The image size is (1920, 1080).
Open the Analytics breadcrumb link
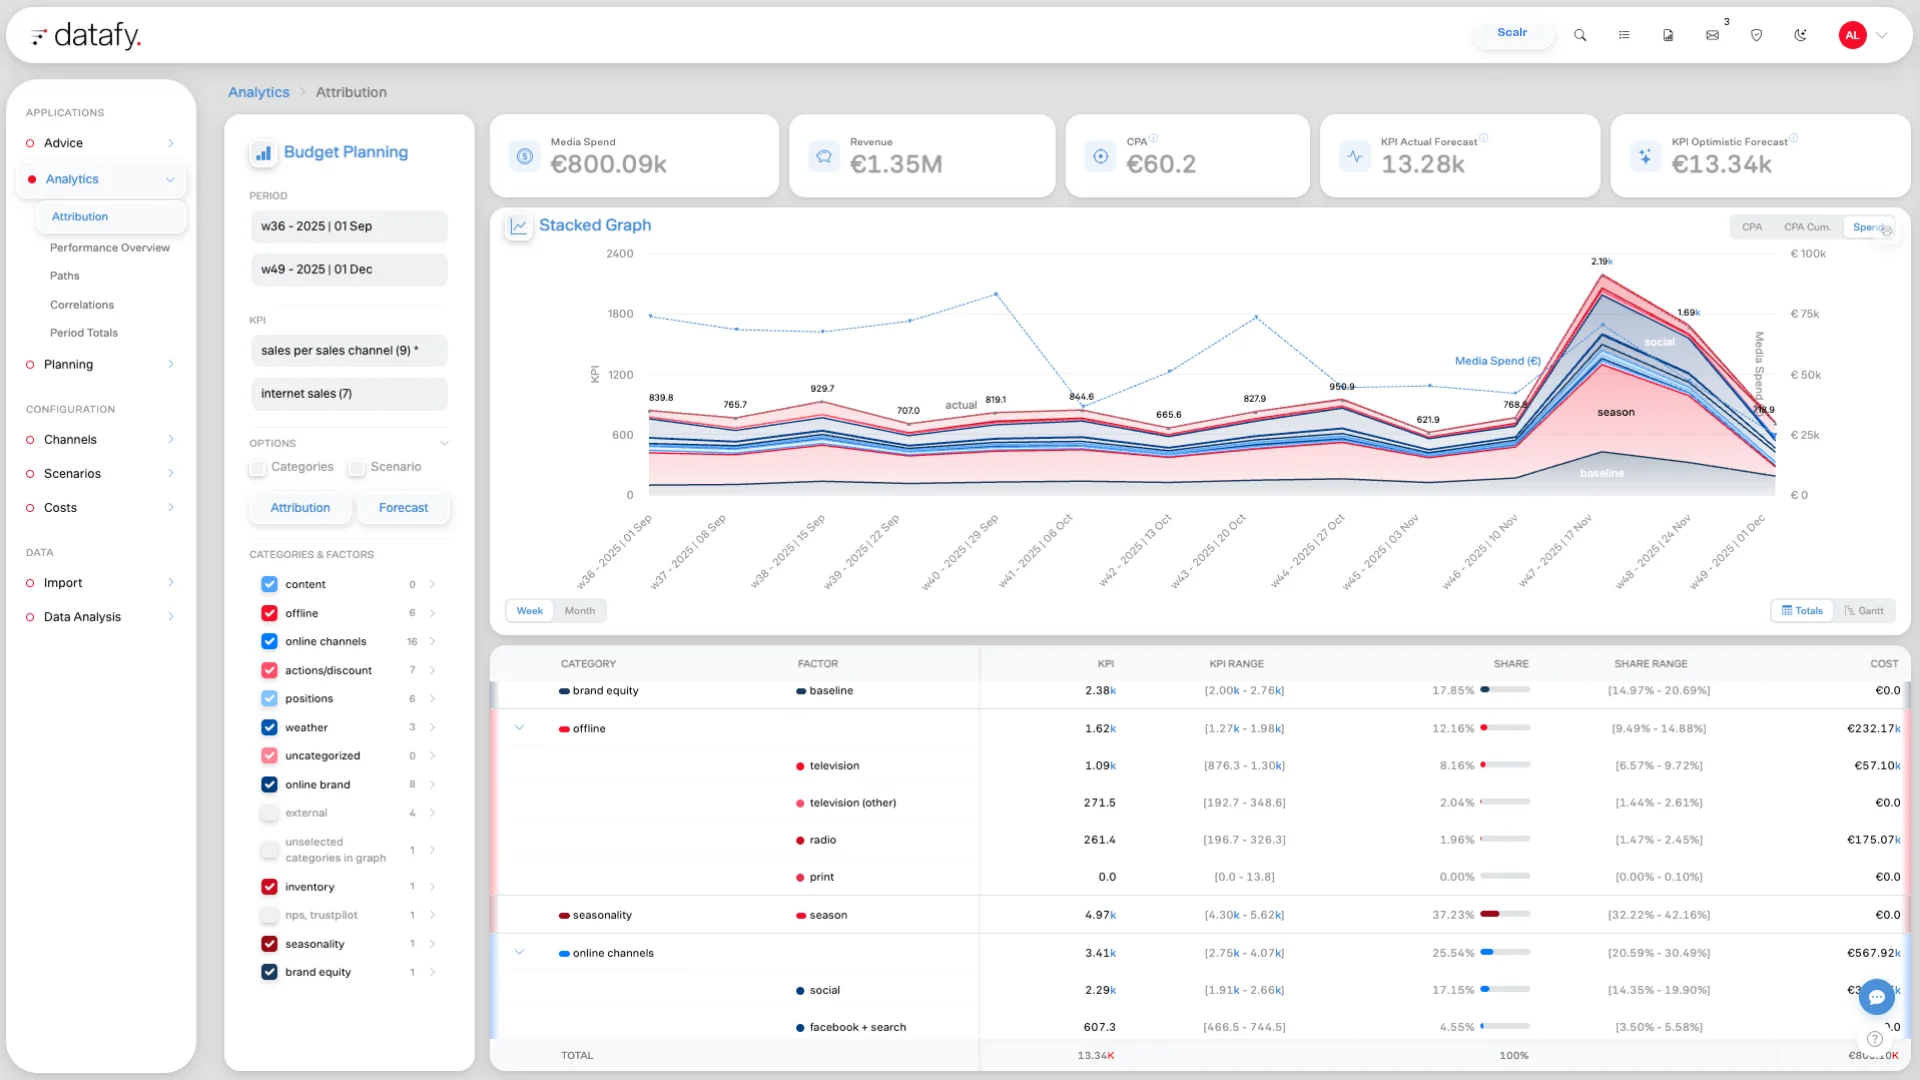pyautogui.click(x=257, y=91)
